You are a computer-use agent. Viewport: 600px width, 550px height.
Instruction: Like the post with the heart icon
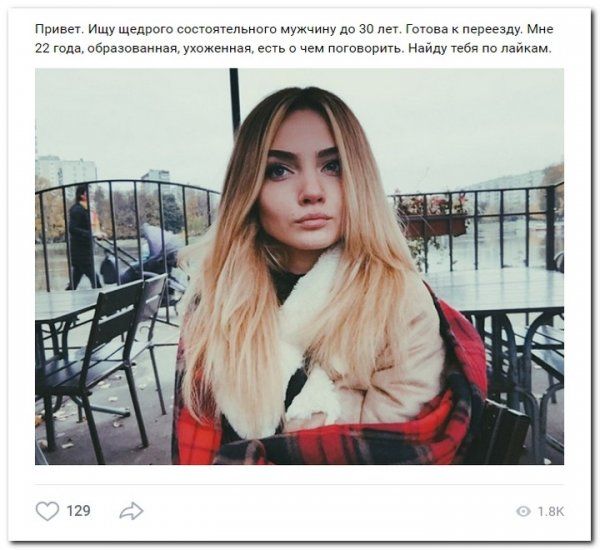[x=47, y=511]
